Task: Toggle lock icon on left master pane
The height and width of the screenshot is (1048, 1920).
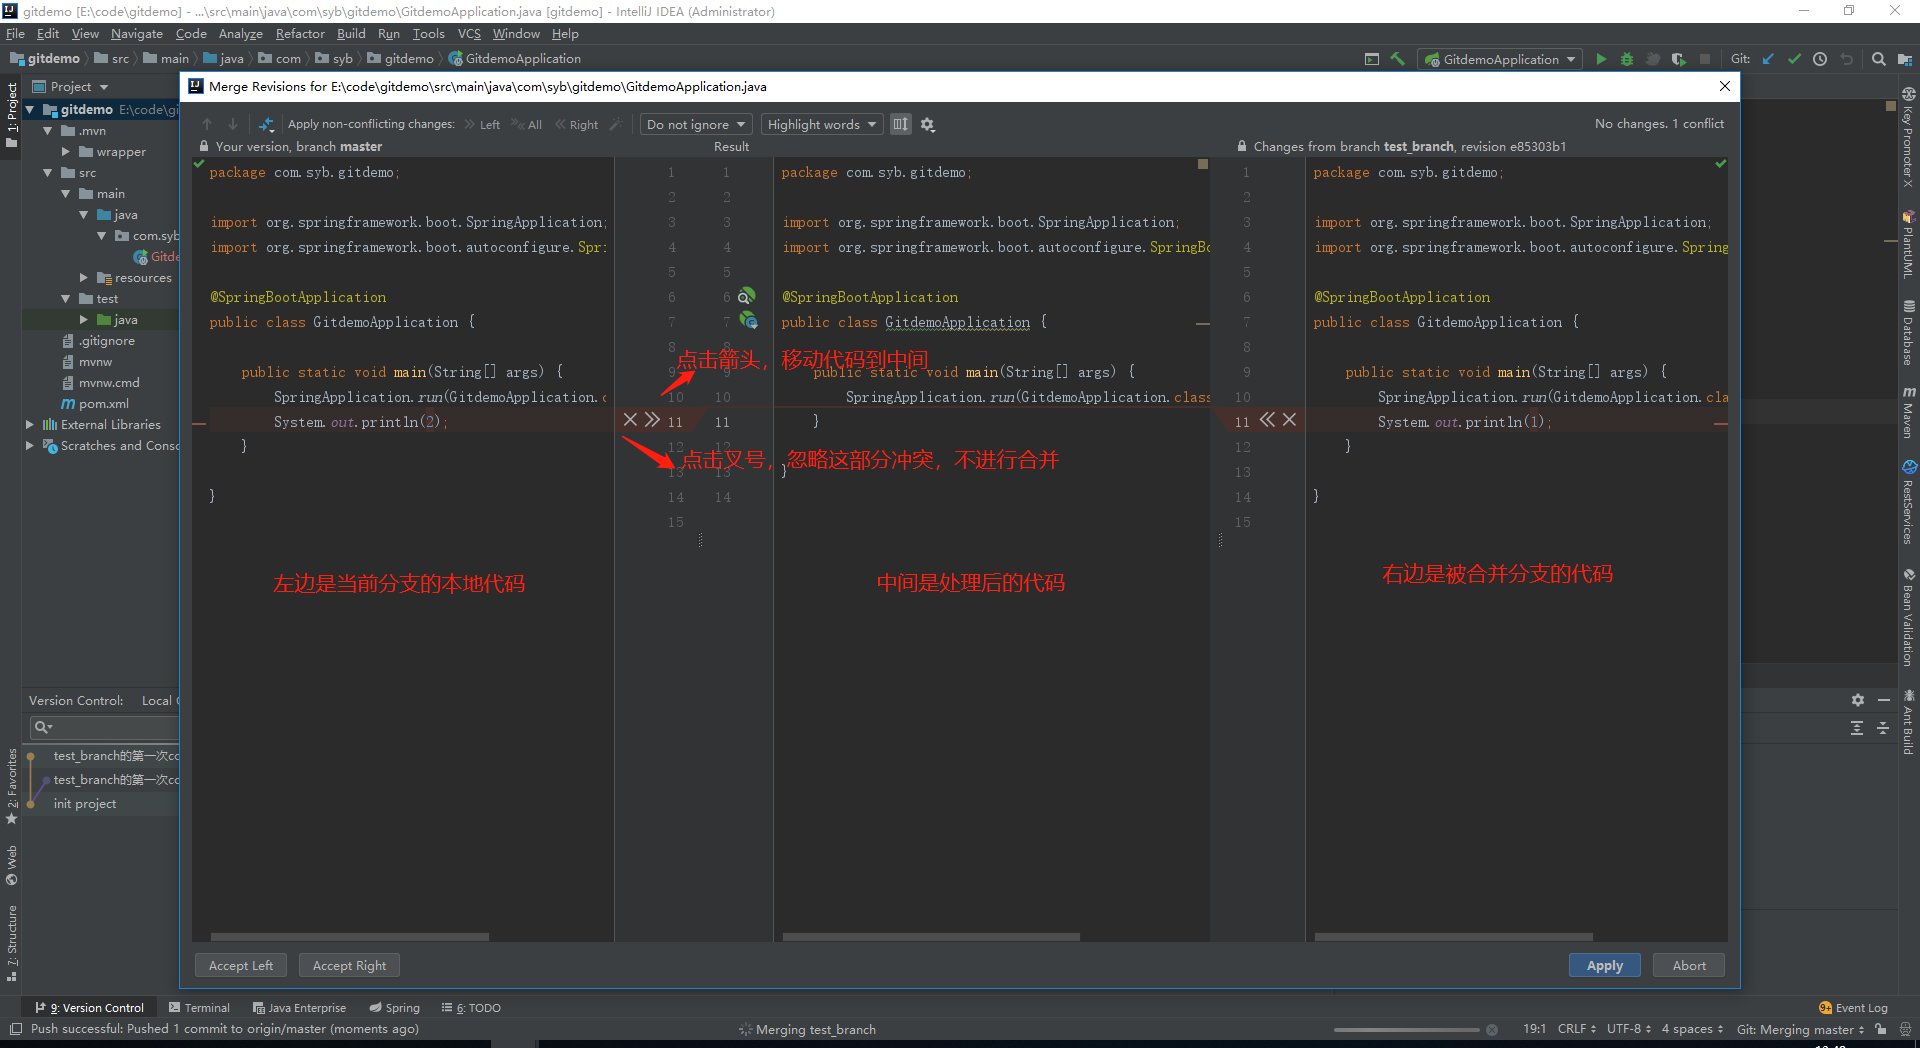Action: 204,147
